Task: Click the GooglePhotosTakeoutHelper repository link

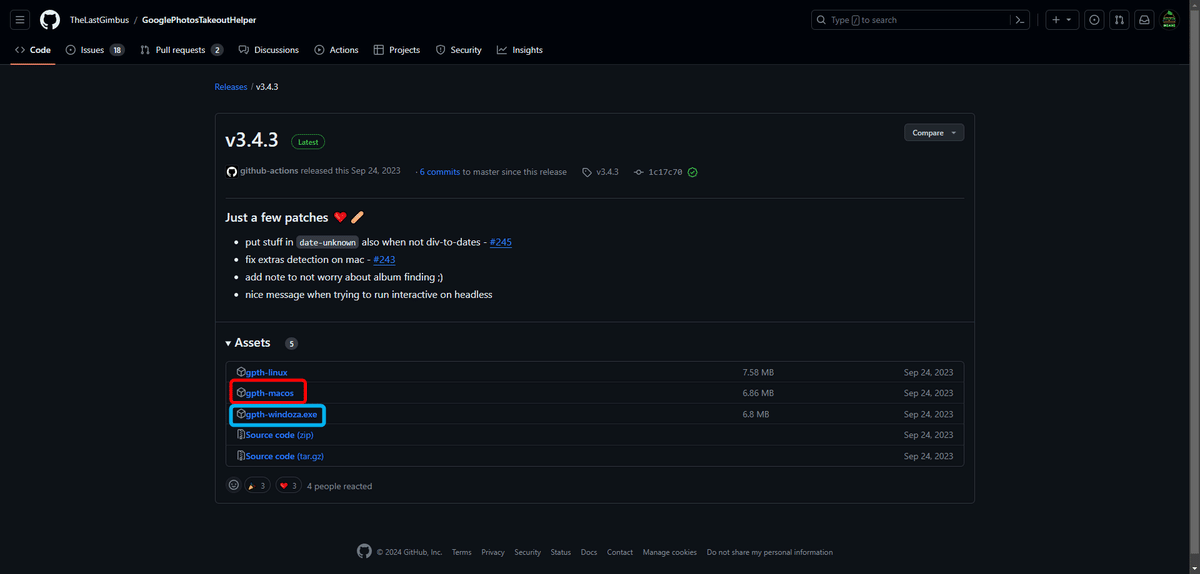Action: 199,20
